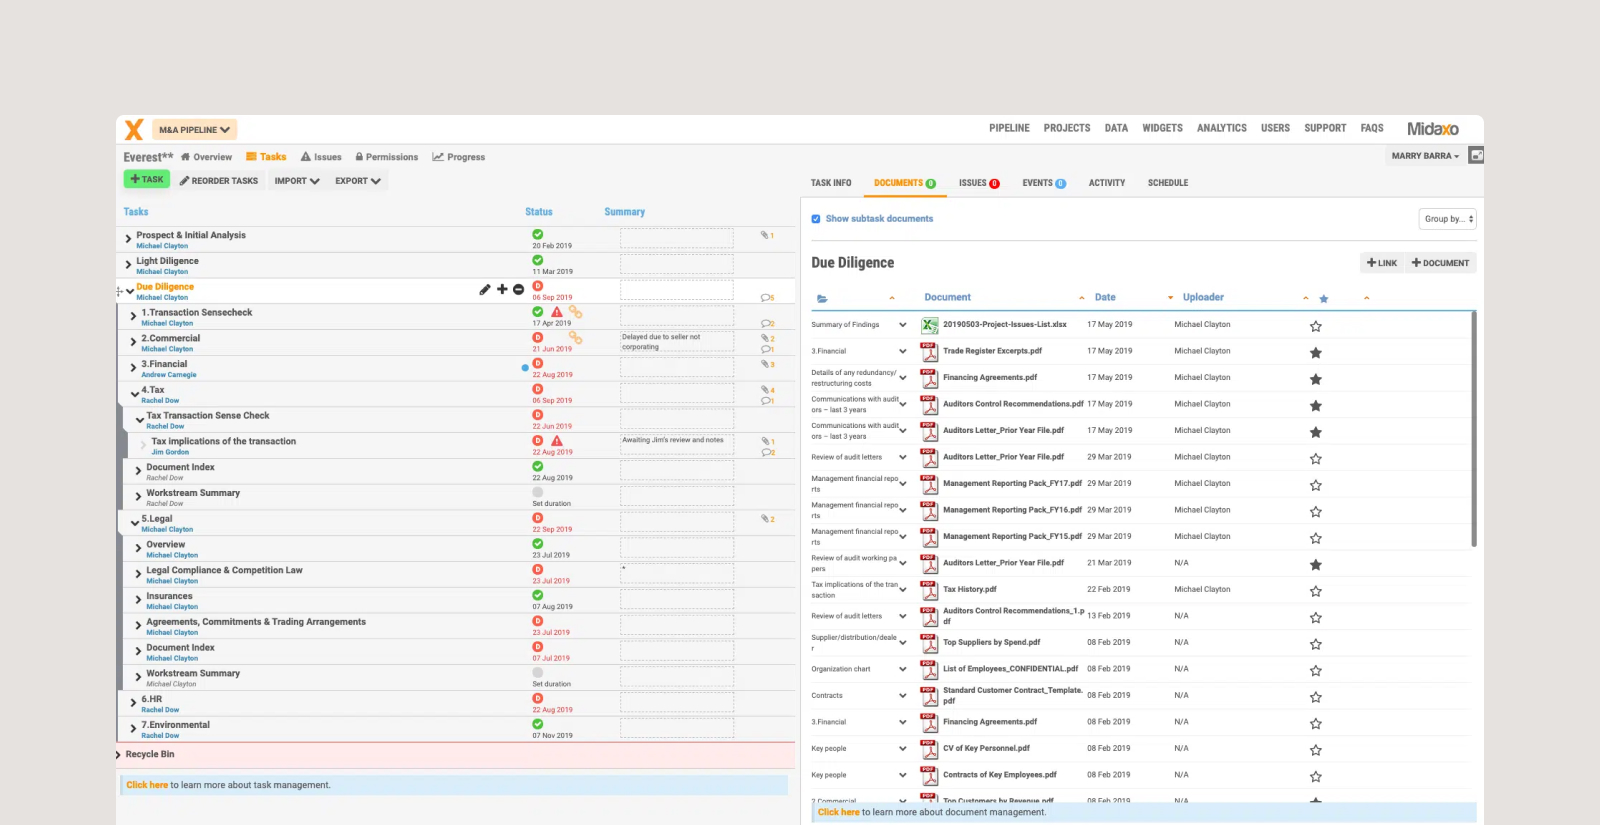1600x825 pixels.
Task: Sort documents by Date column header
Action: [1105, 297]
